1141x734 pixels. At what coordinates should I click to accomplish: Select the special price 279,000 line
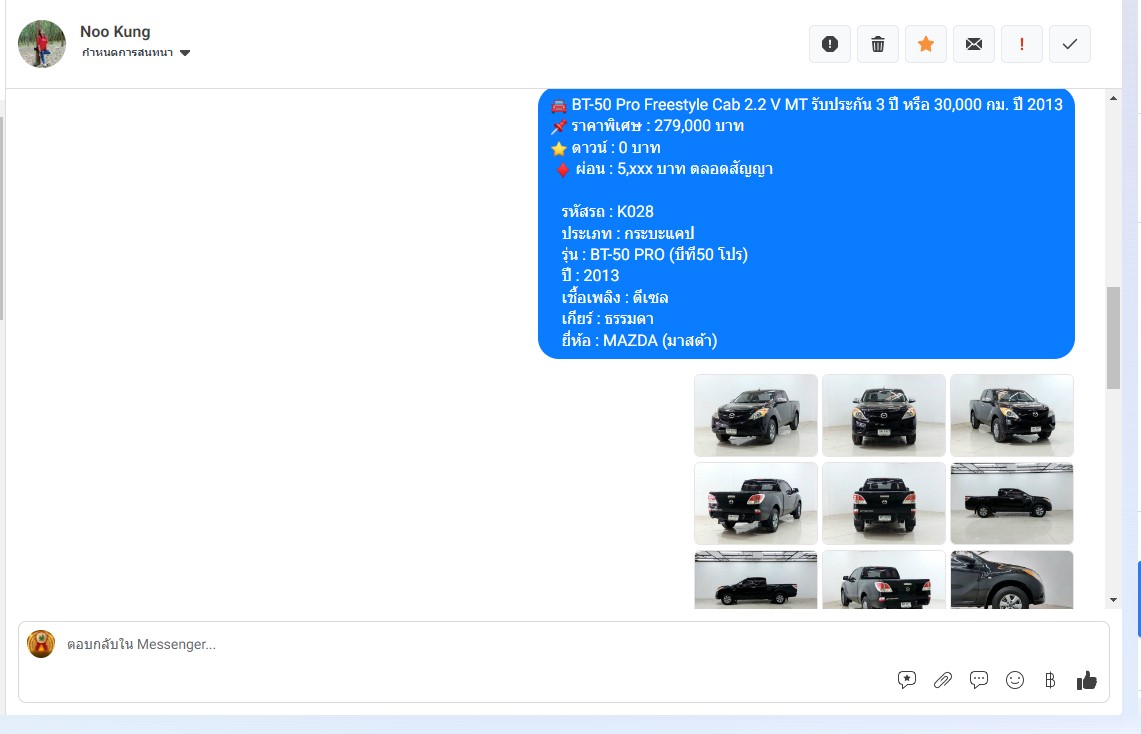[x=648, y=126]
